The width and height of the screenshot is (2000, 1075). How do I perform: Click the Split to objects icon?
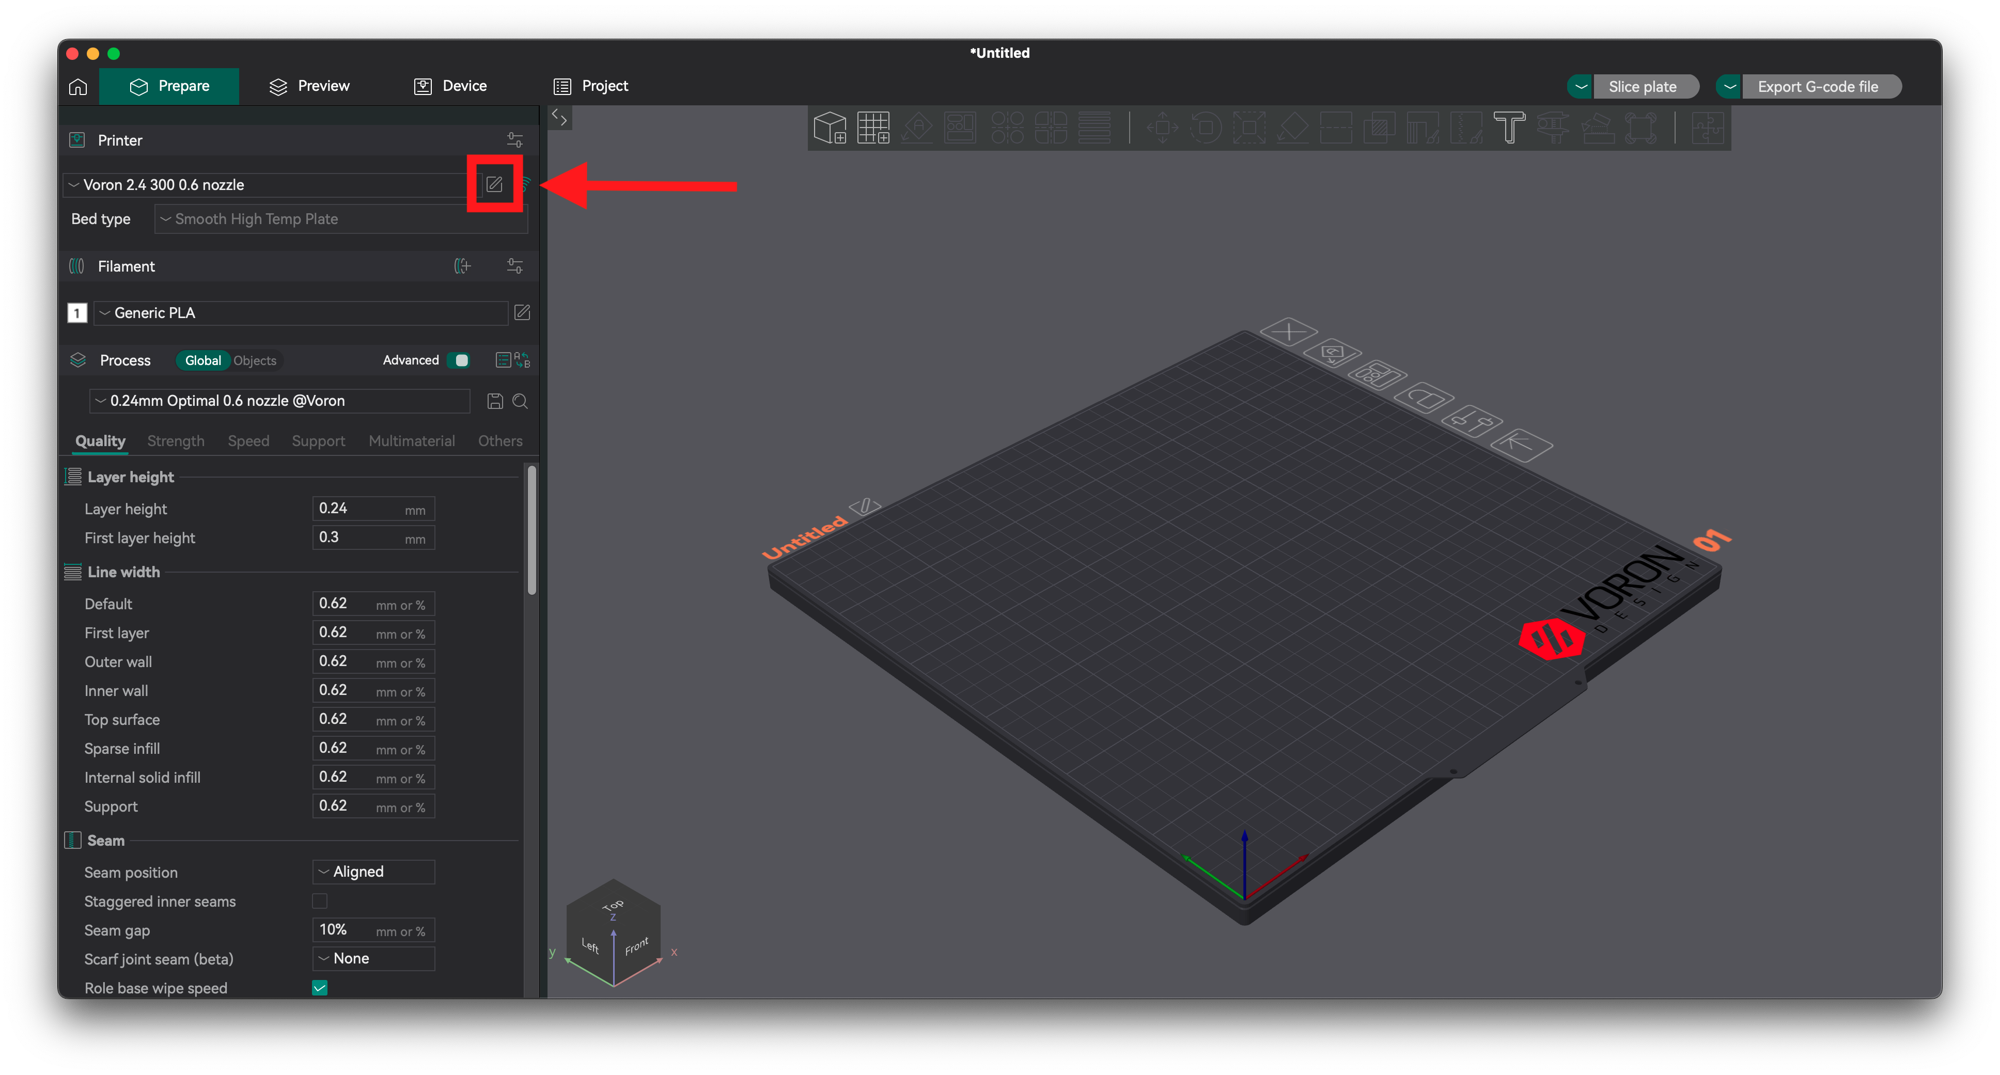[x=1008, y=128]
